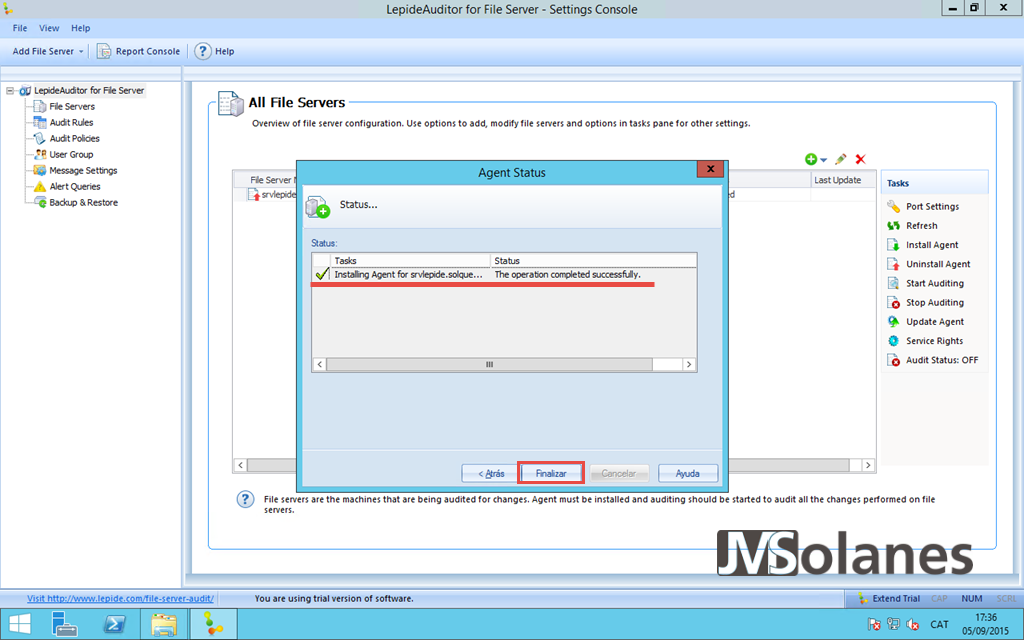
Task: Click file server list scroll right arrow
Action: coord(868,465)
